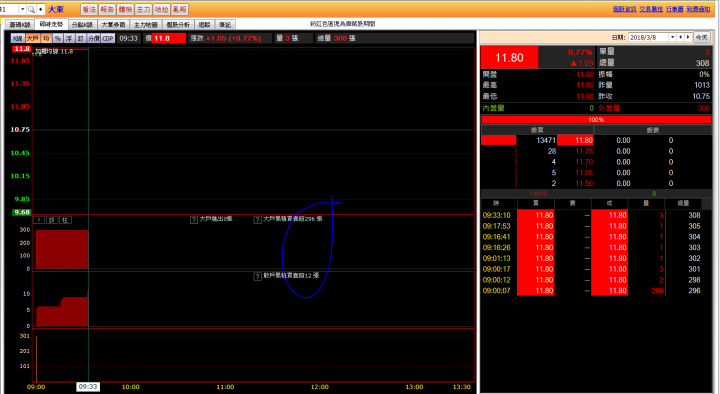Click the 亂報 button
720x394 pixels.
coord(180,9)
